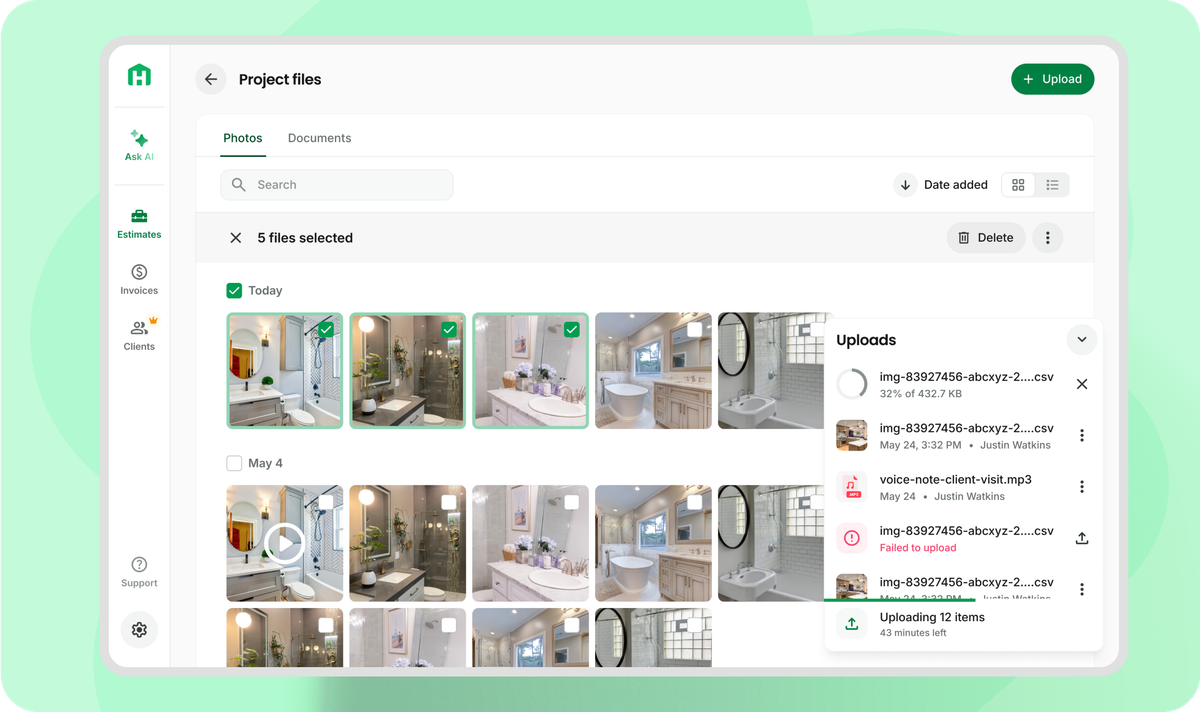
Task: Open the white countertop photo in May 4's first row
Action: (530, 543)
